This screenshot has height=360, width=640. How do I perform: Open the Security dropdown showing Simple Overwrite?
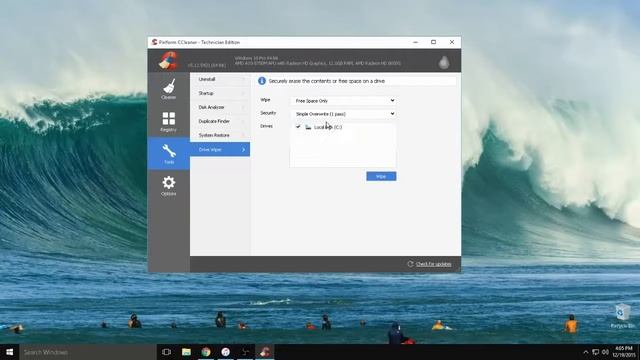[x=343, y=114]
